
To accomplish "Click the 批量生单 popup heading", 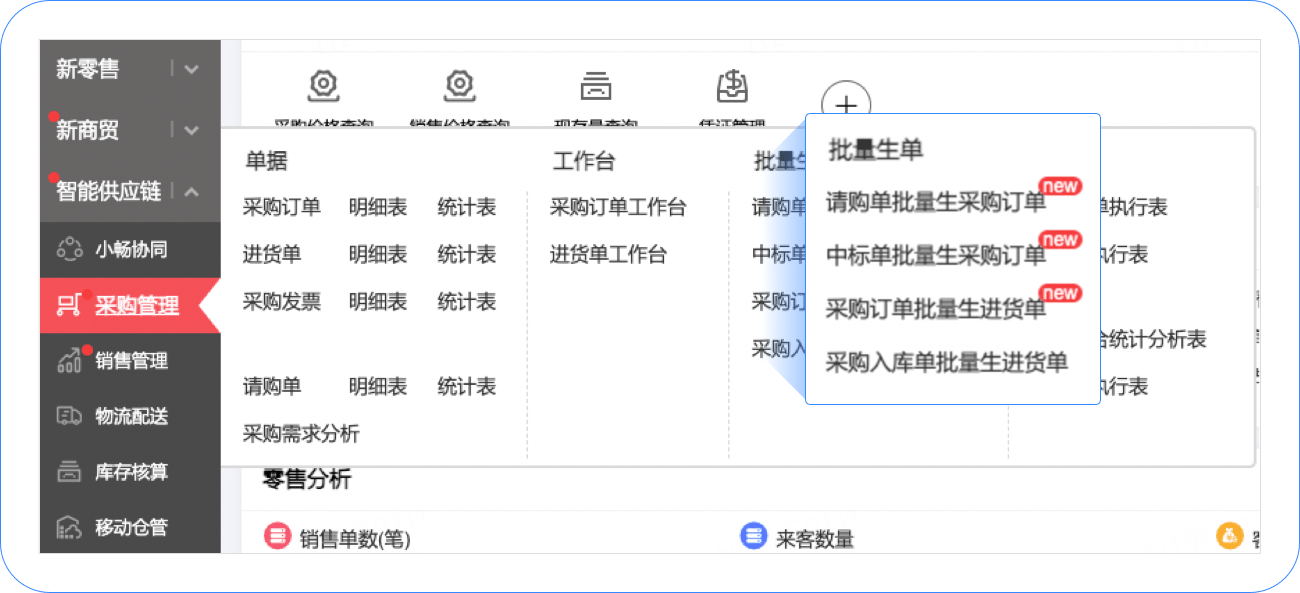I will (876, 150).
